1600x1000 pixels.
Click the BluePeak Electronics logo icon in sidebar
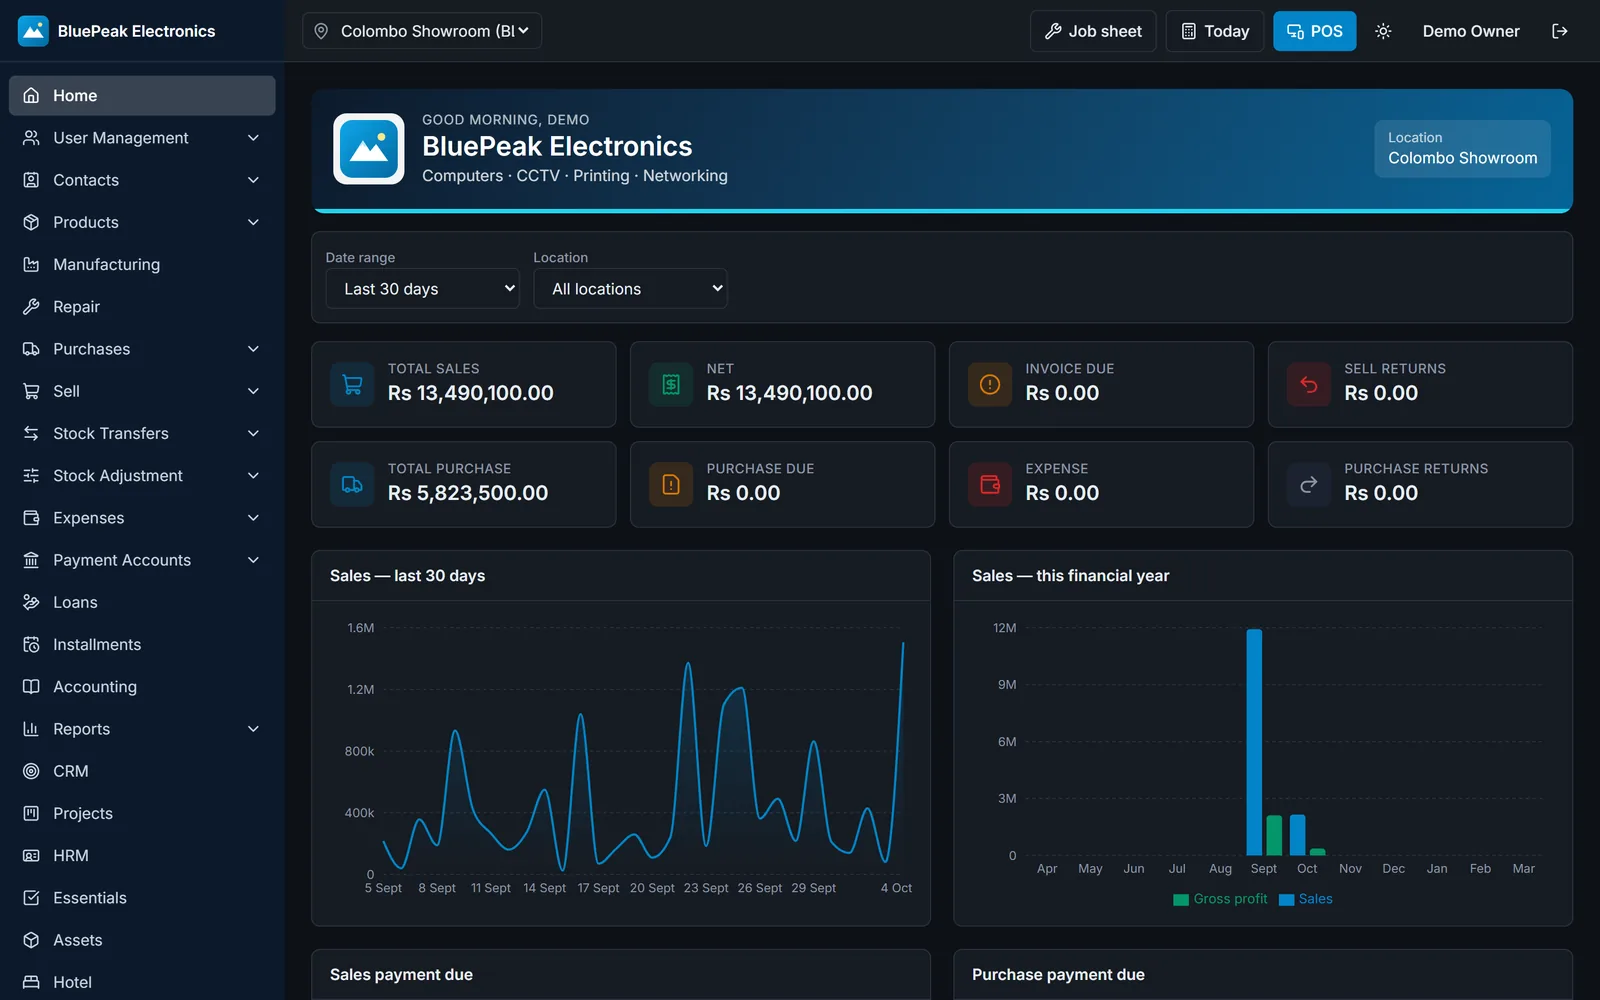click(33, 31)
